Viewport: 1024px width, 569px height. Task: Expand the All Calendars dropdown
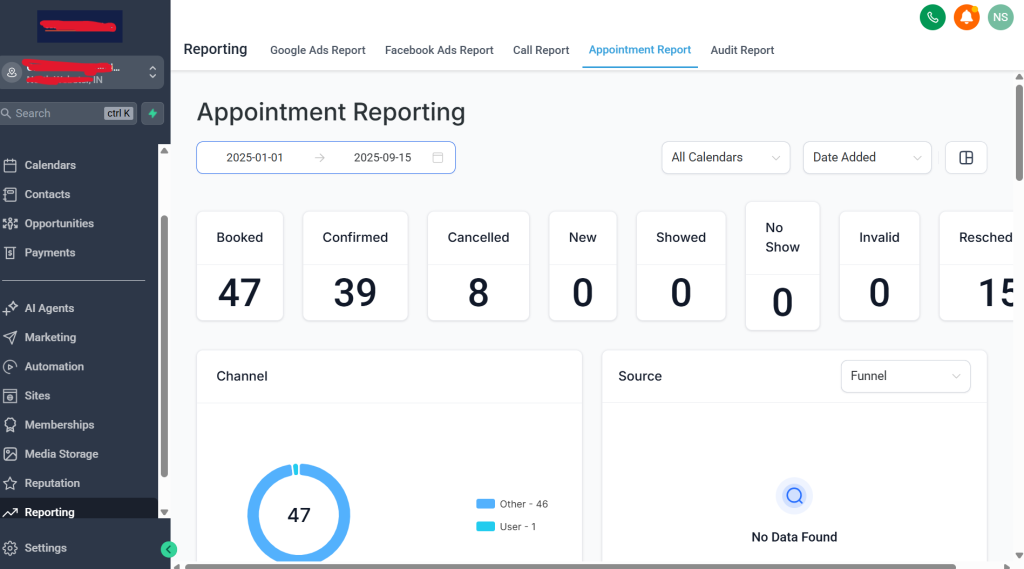tap(725, 158)
